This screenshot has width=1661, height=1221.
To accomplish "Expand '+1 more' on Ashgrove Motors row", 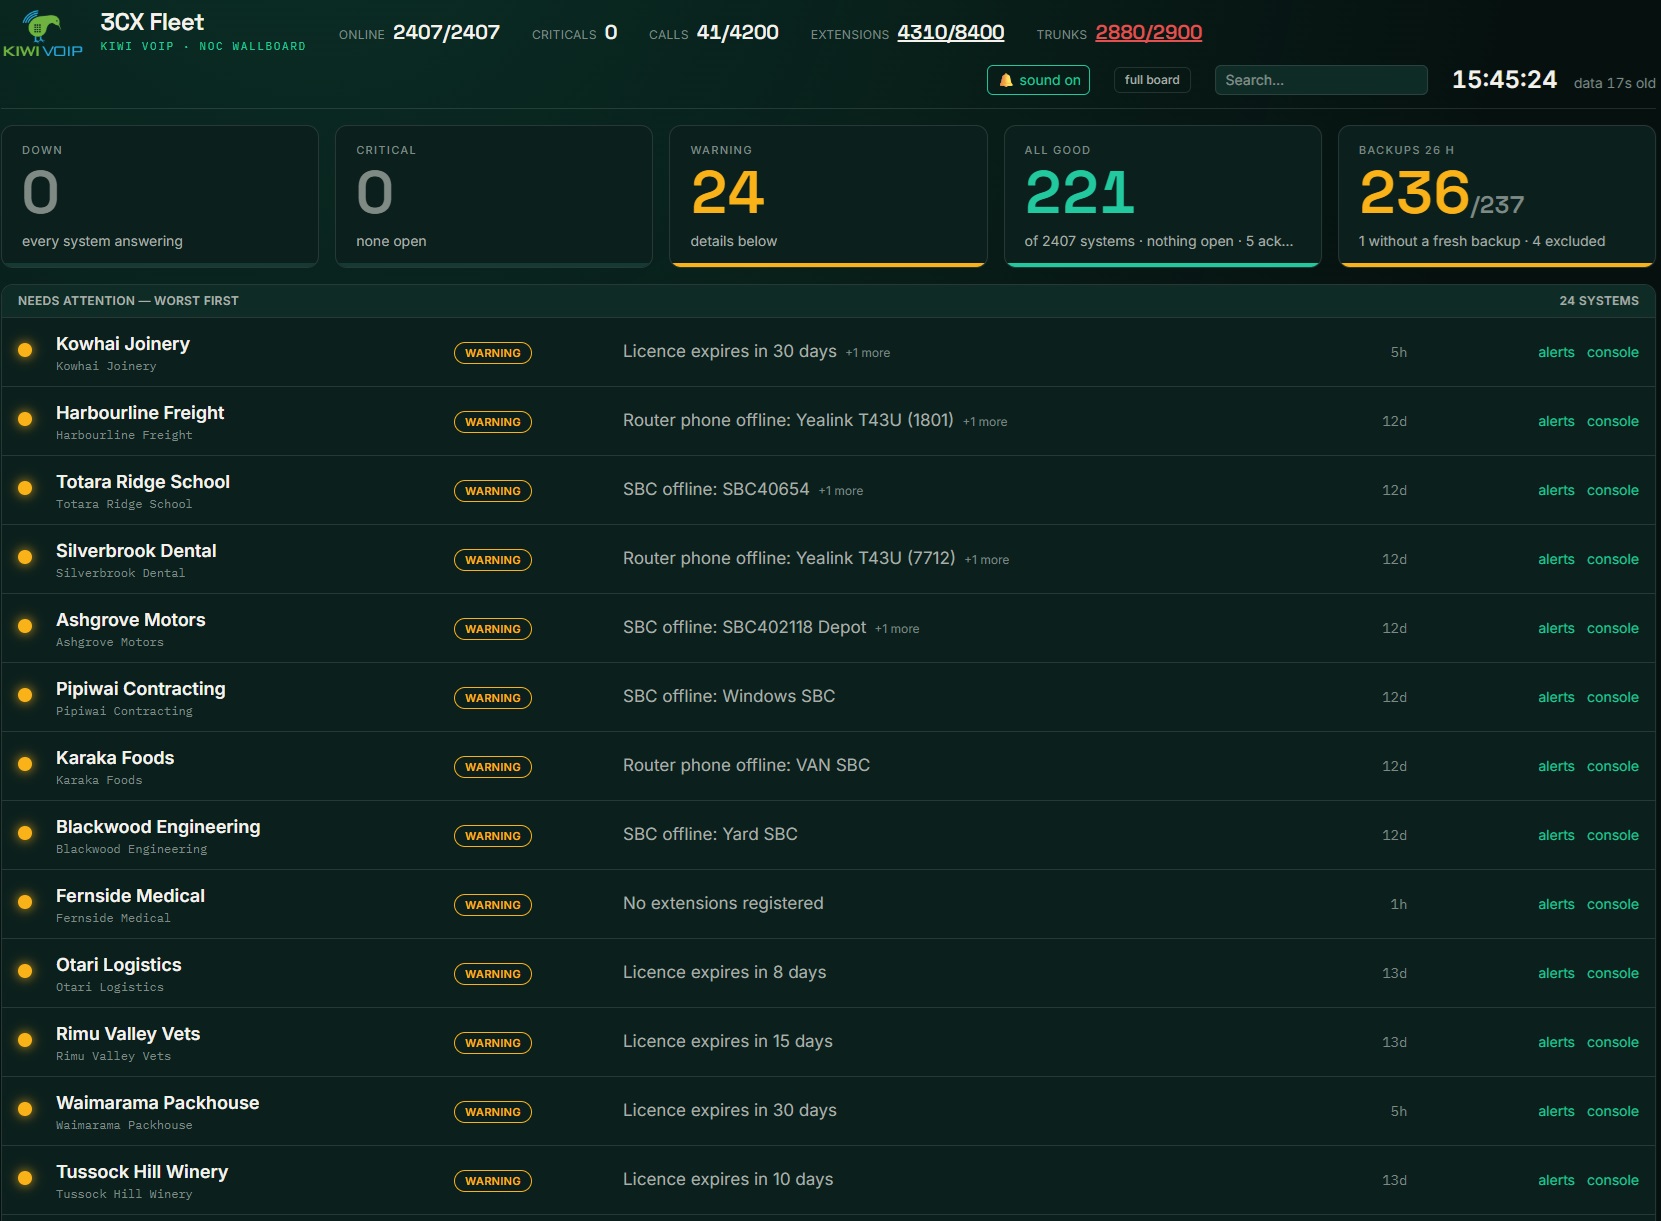I will pyautogui.click(x=897, y=629).
